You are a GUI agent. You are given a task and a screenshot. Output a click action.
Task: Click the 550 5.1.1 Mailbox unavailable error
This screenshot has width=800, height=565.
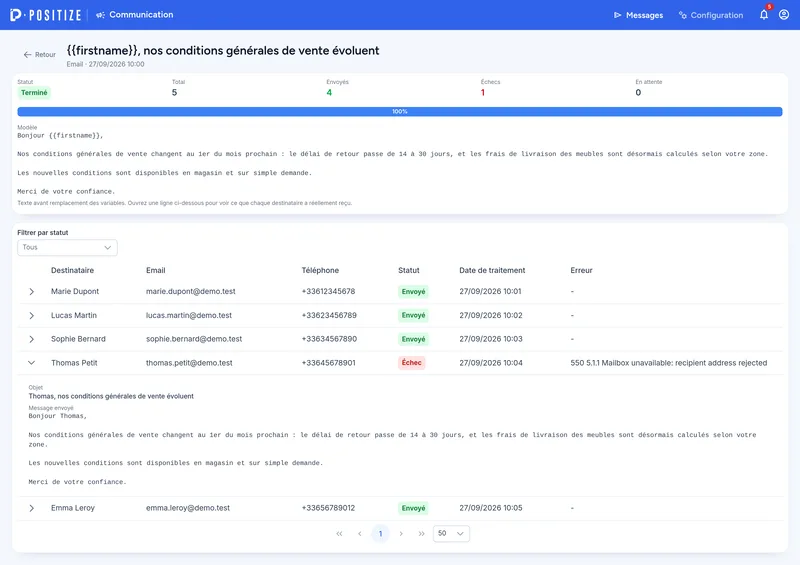click(668, 363)
